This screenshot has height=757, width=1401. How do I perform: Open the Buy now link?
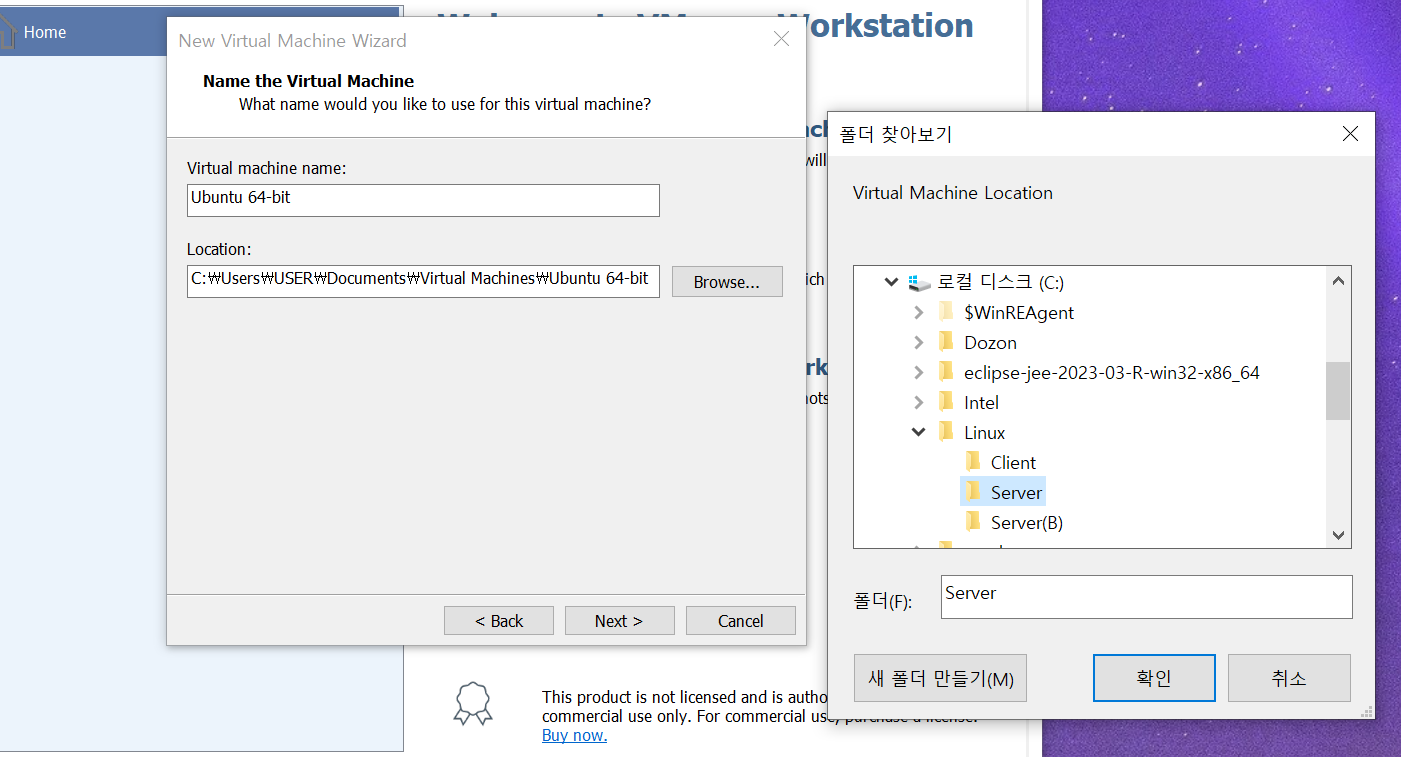click(x=573, y=735)
